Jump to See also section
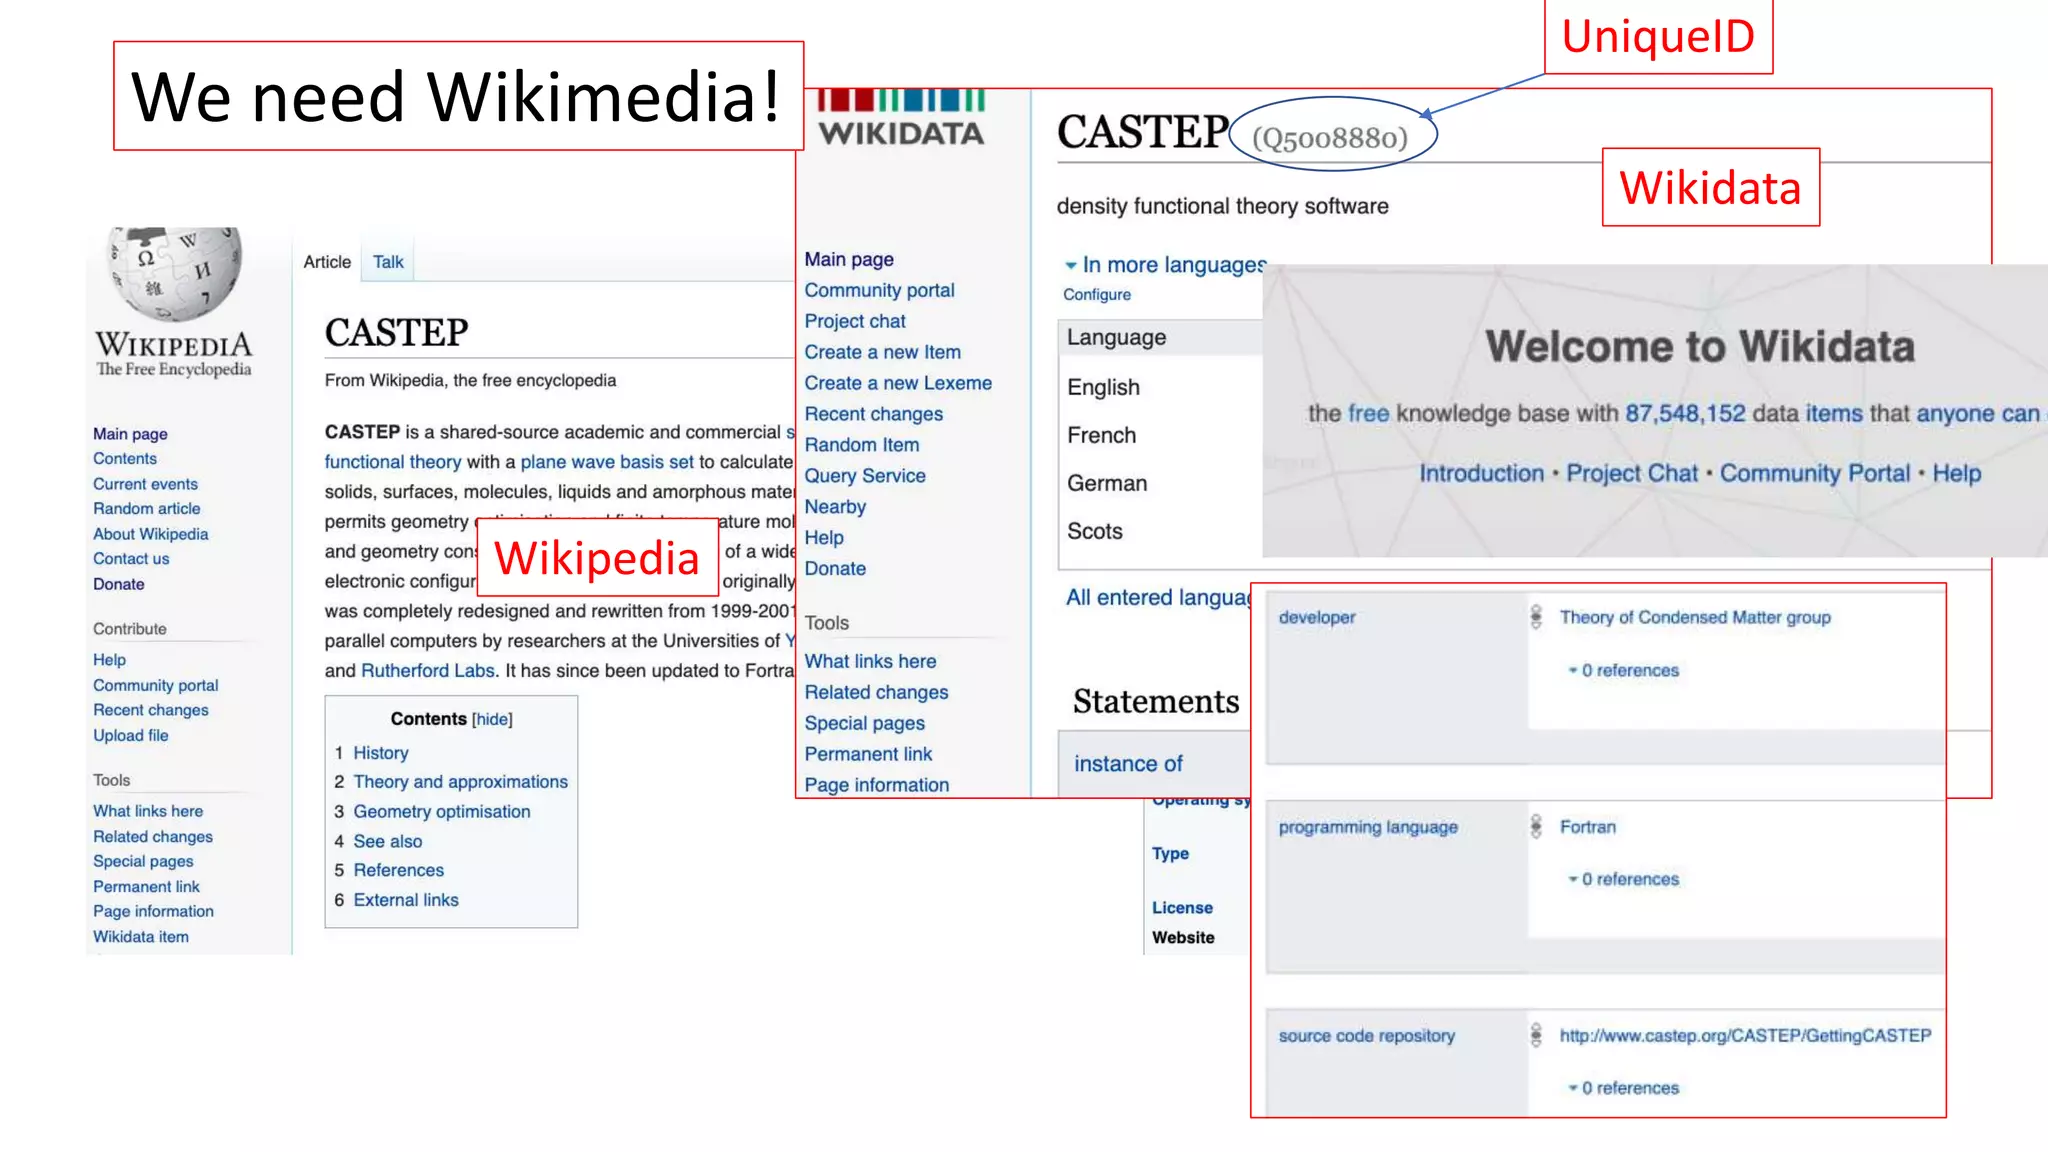 point(388,842)
